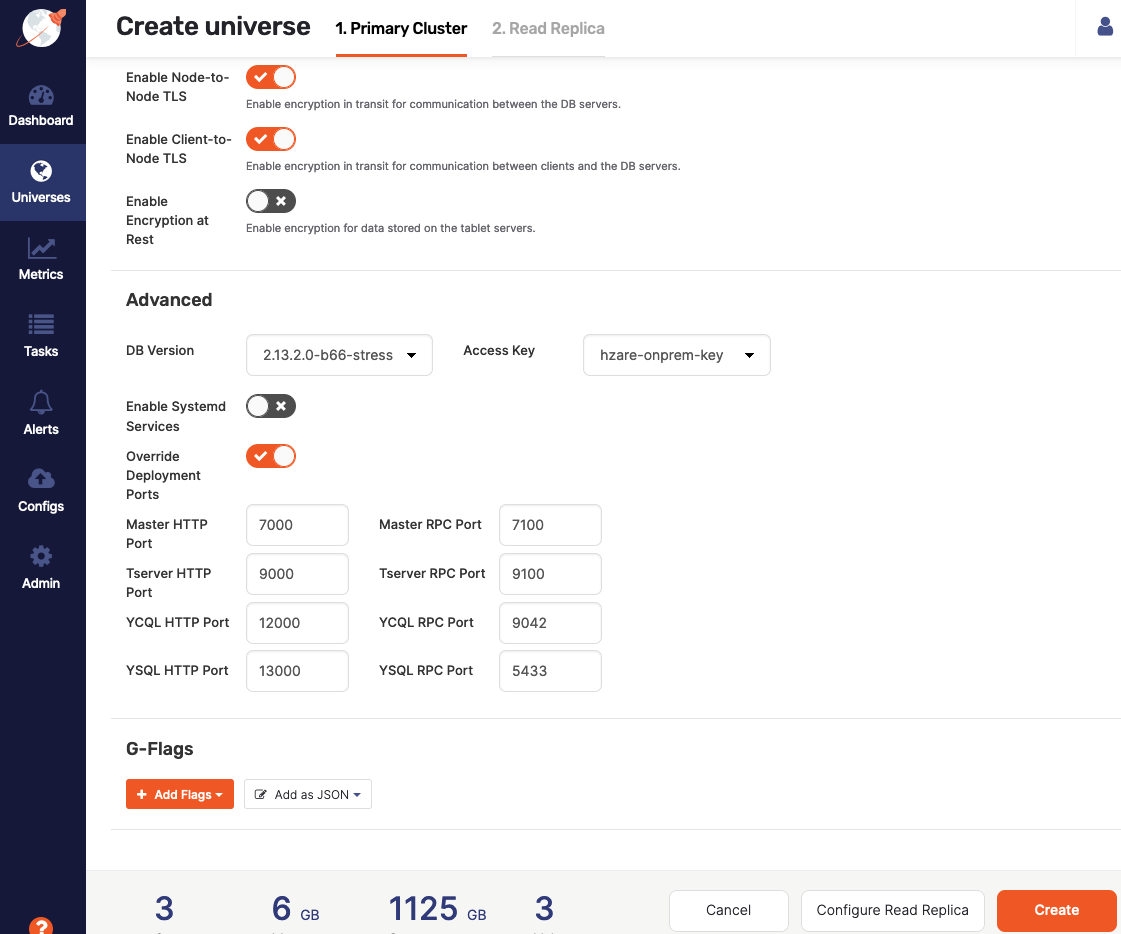
Task: Disable Node-to-Node TLS toggle
Action: 271,77
